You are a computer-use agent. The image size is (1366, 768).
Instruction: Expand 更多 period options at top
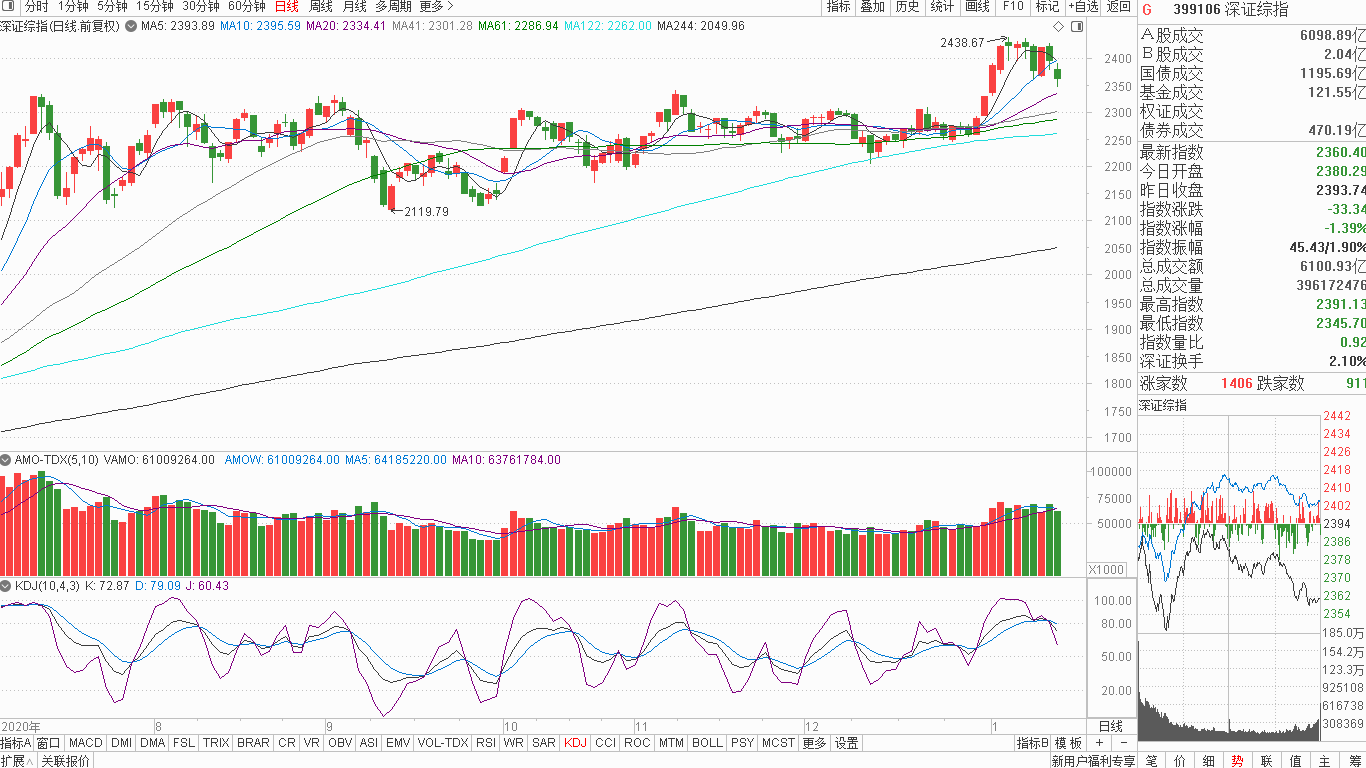click(x=436, y=6)
